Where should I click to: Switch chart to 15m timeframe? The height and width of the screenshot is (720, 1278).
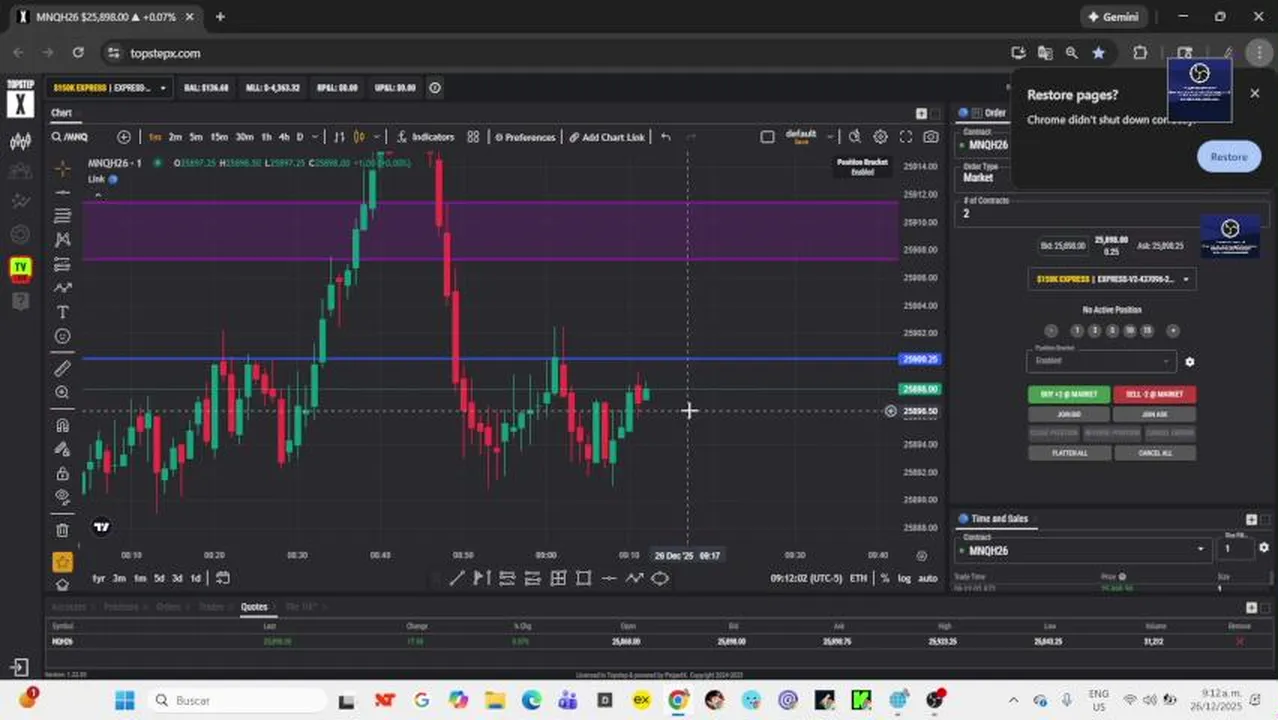[219, 137]
